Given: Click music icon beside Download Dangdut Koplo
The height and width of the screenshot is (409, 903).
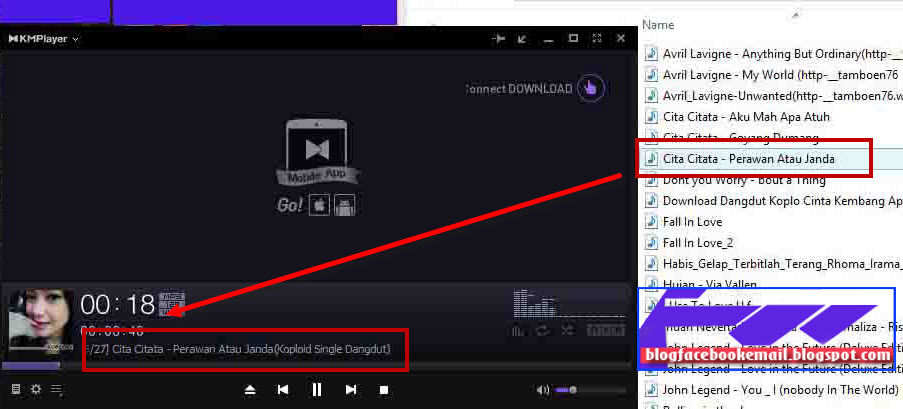Looking at the screenshot, I should 651,200.
